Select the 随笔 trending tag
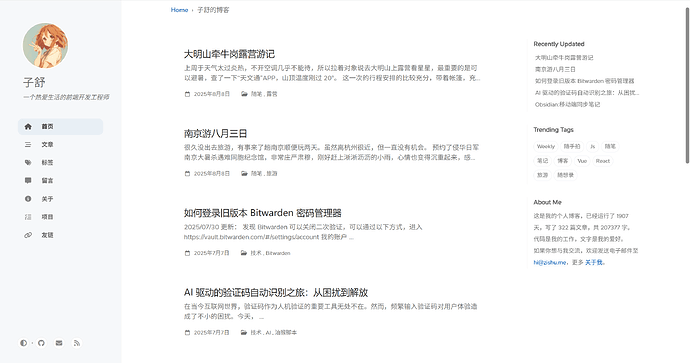The image size is (690, 363). [610, 147]
